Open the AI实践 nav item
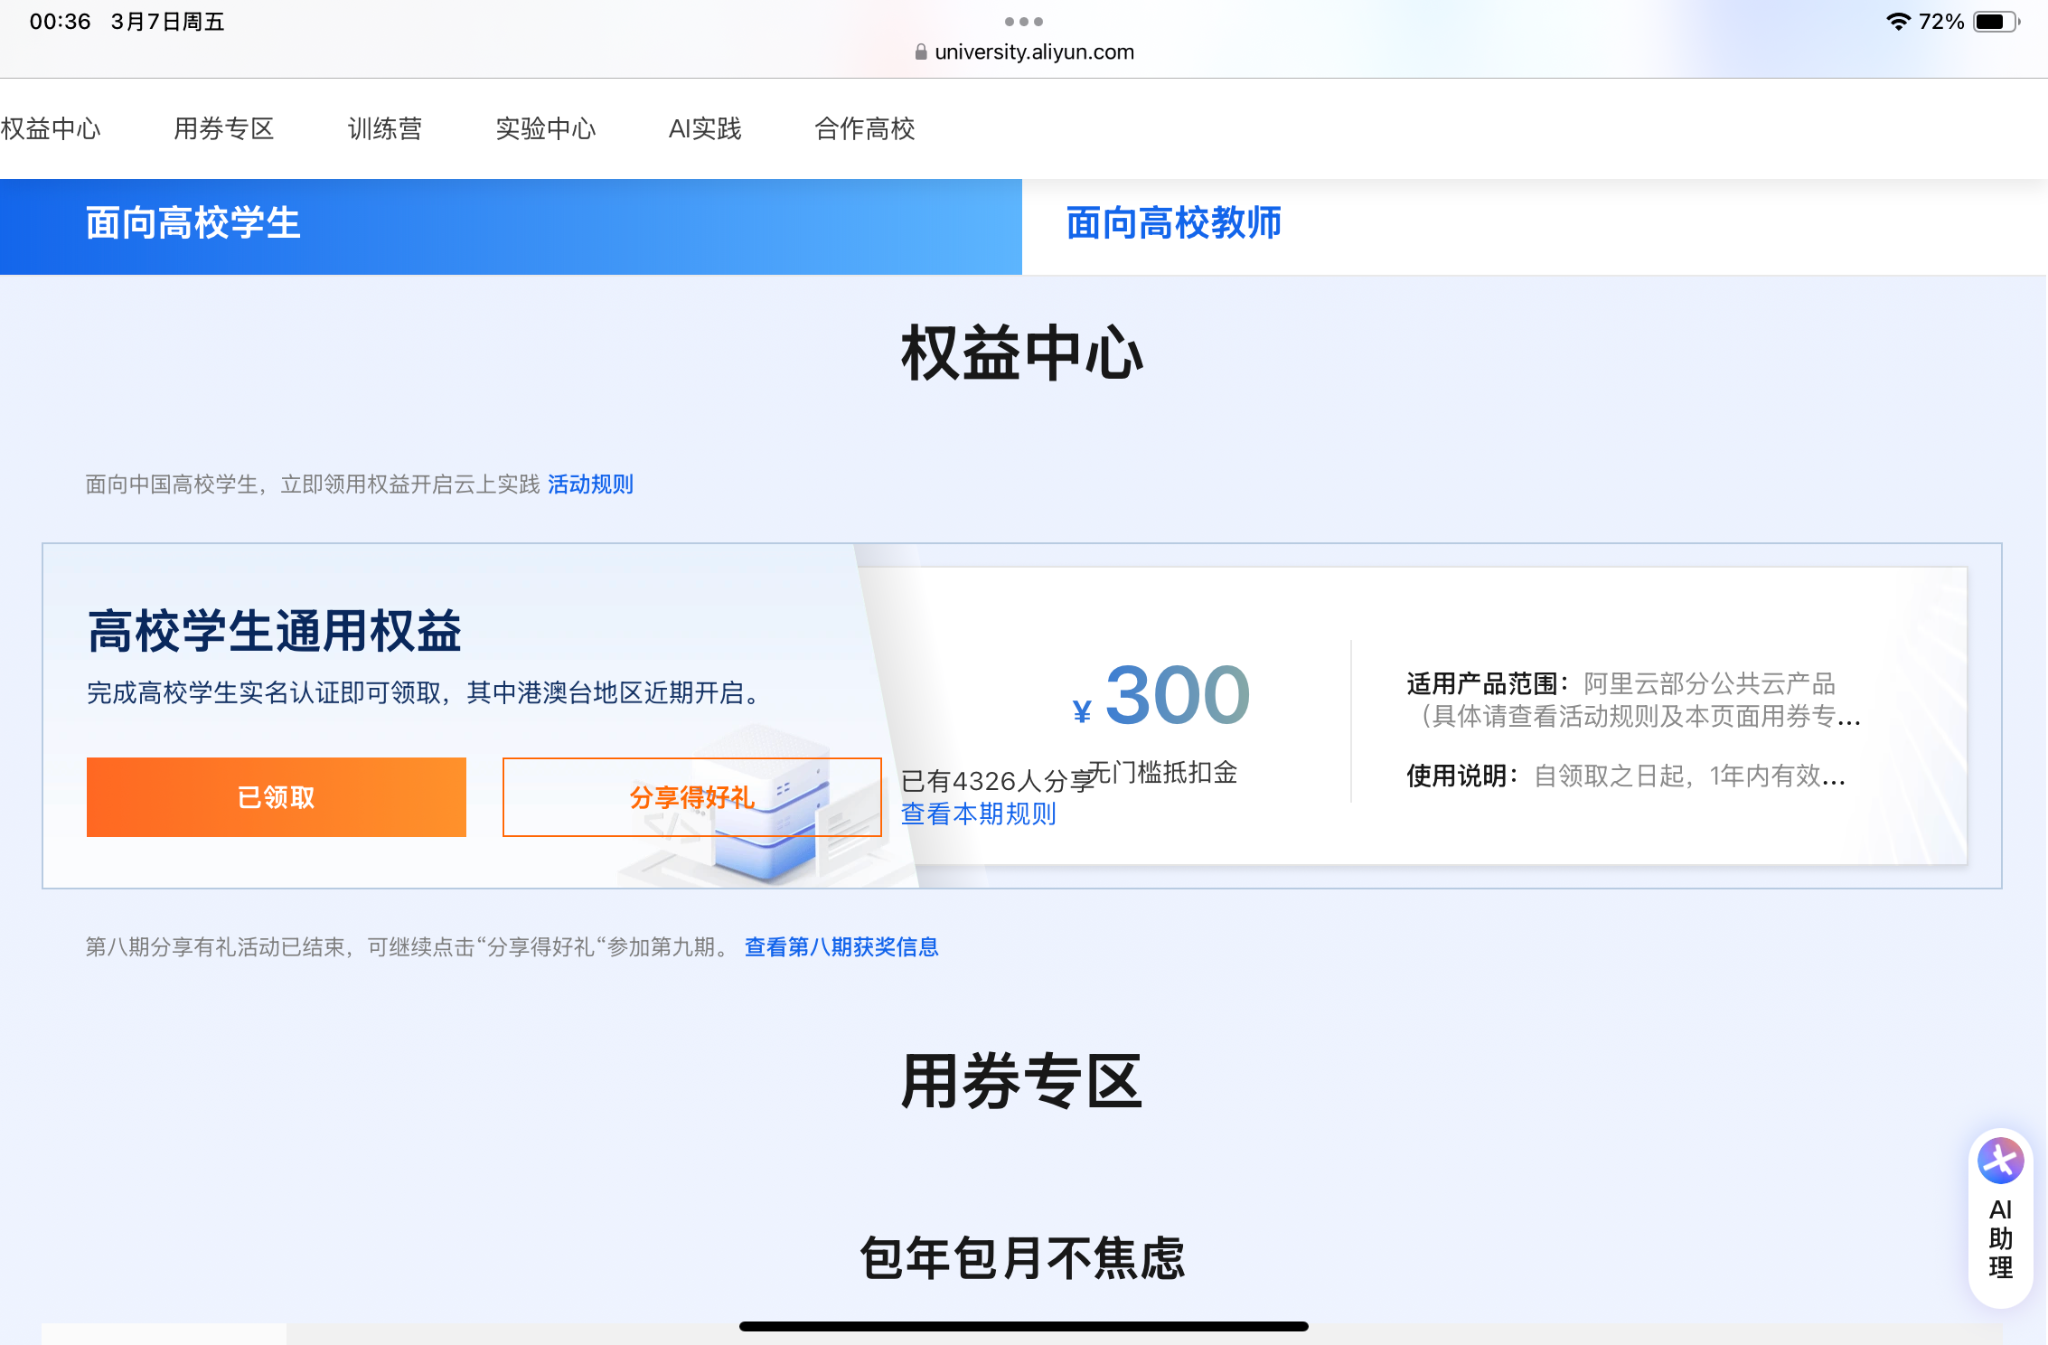This screenshot has height=1345, width=2048. coord(705,129)
